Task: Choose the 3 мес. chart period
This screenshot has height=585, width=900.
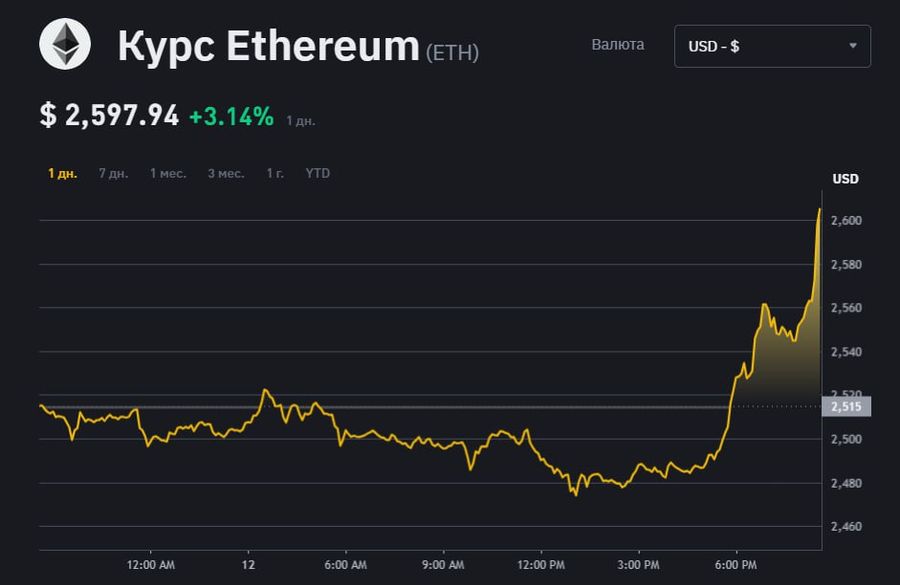Action: pos(226,173)
